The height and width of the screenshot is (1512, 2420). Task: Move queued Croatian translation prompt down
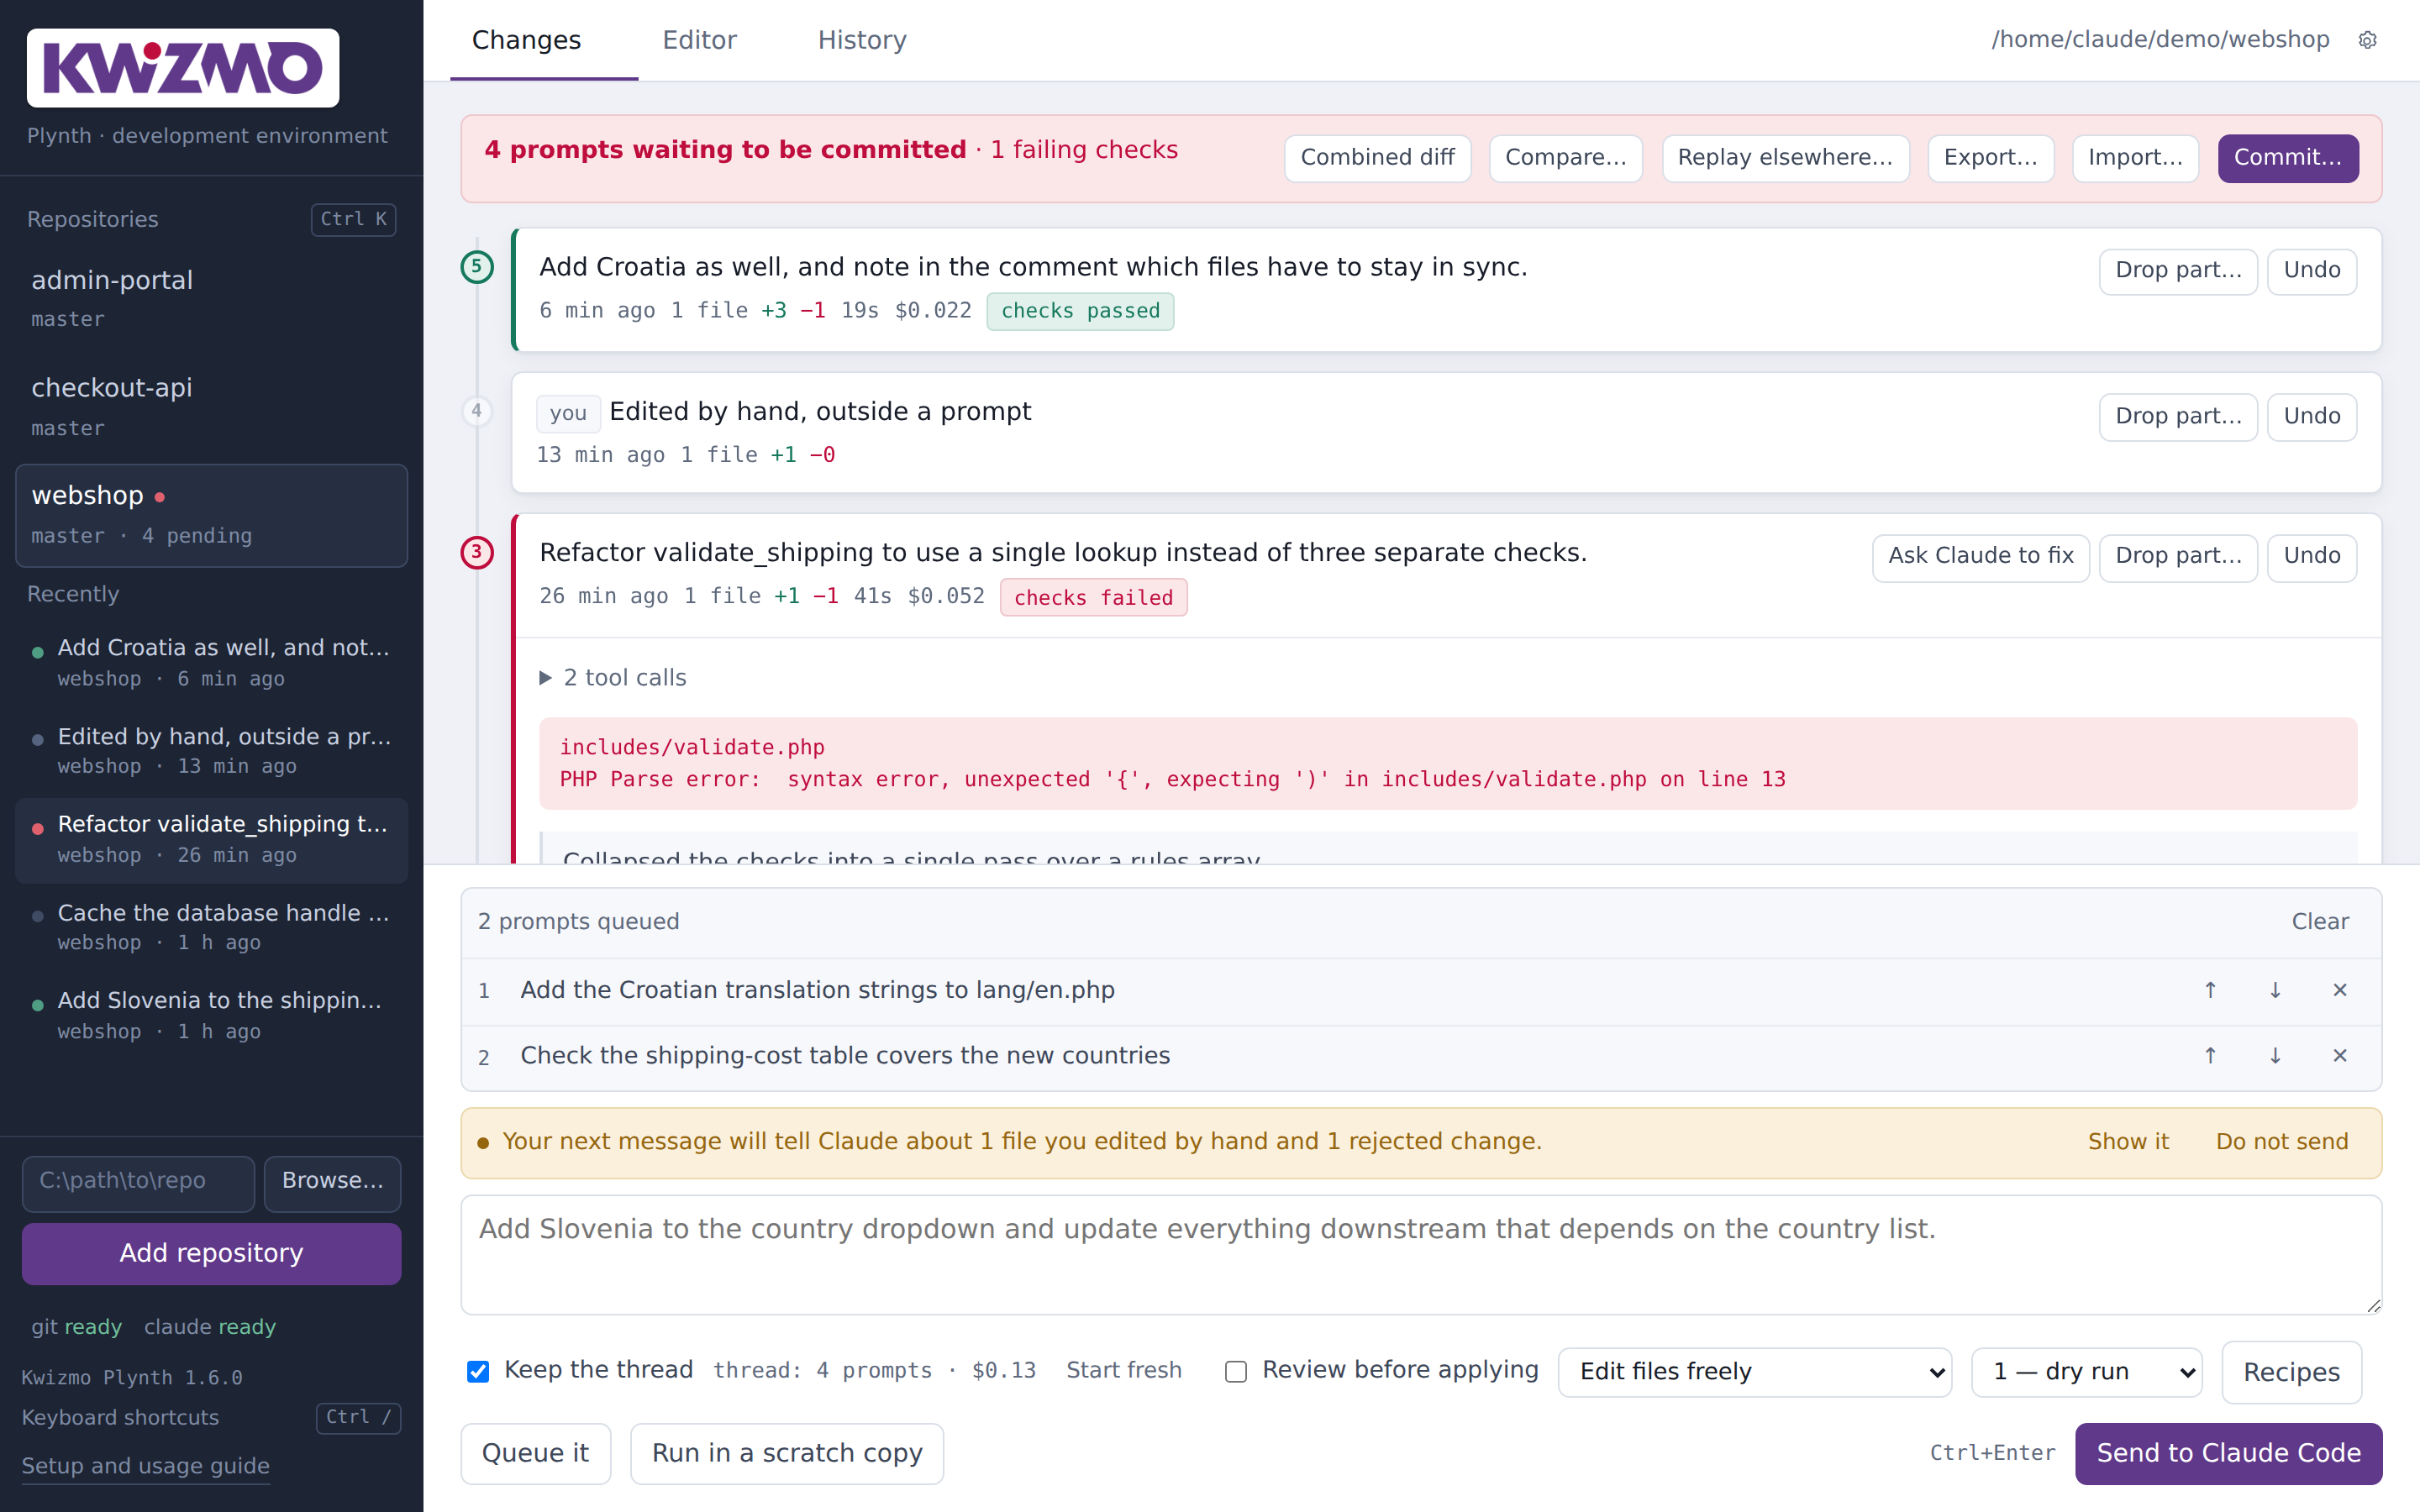(x=2275, y=990)
